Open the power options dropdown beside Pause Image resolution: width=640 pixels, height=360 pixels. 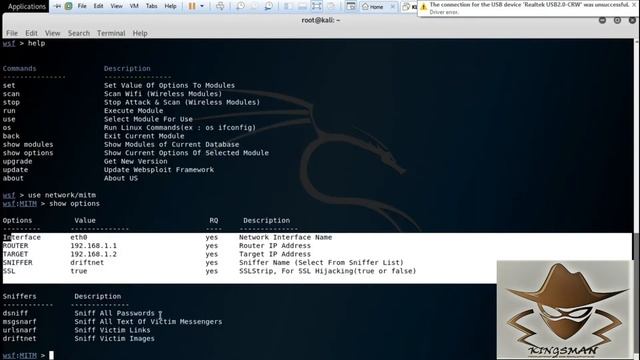click(x=202, y=6)
